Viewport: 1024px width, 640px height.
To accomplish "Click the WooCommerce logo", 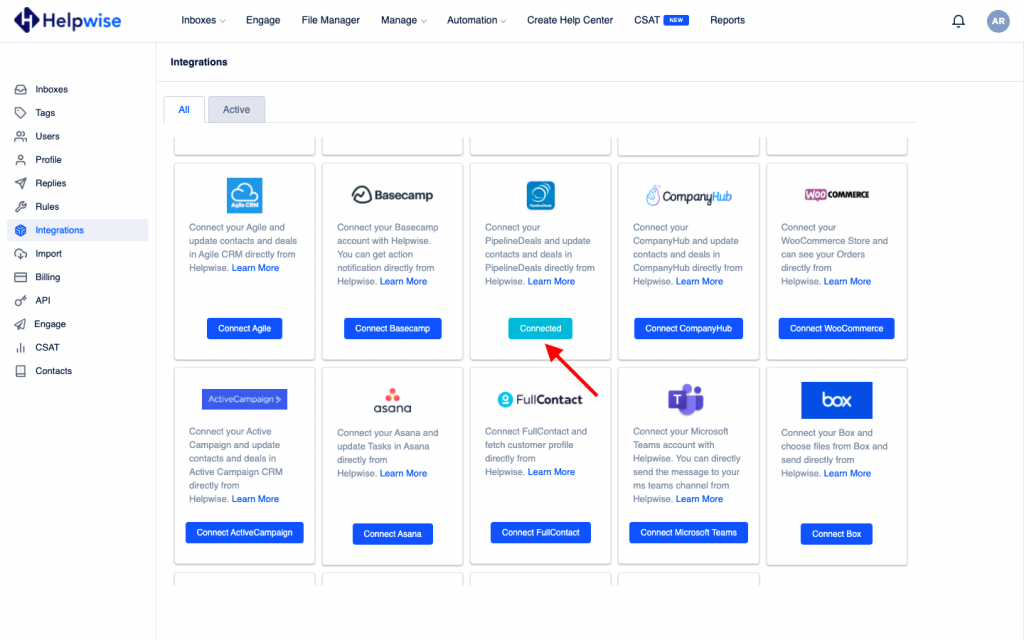I will click(x=837, y=195).
